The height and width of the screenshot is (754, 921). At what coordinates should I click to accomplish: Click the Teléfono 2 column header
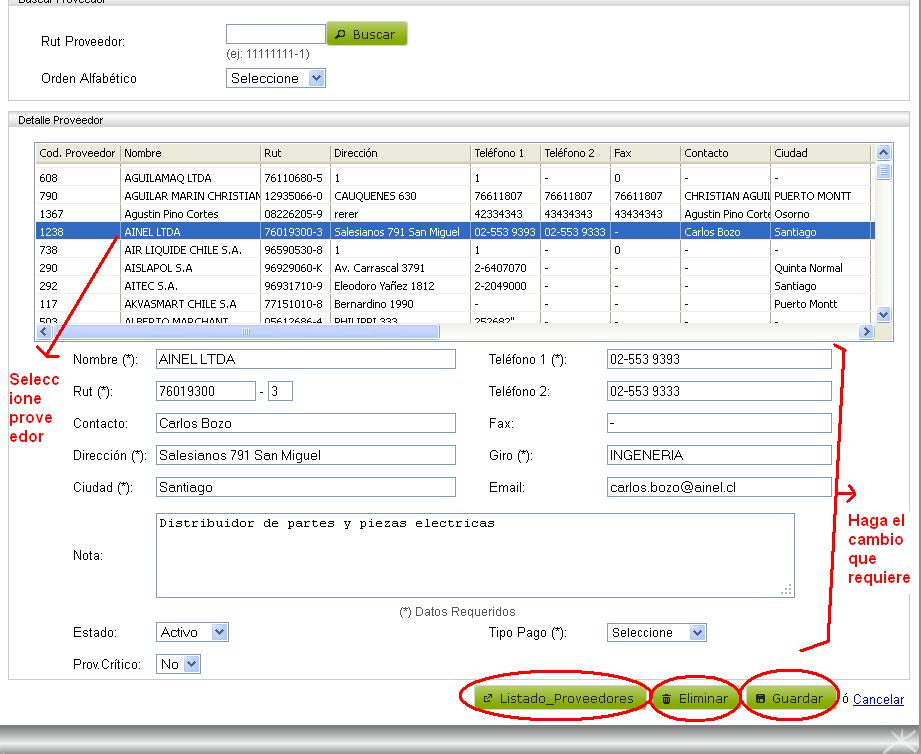575,153
